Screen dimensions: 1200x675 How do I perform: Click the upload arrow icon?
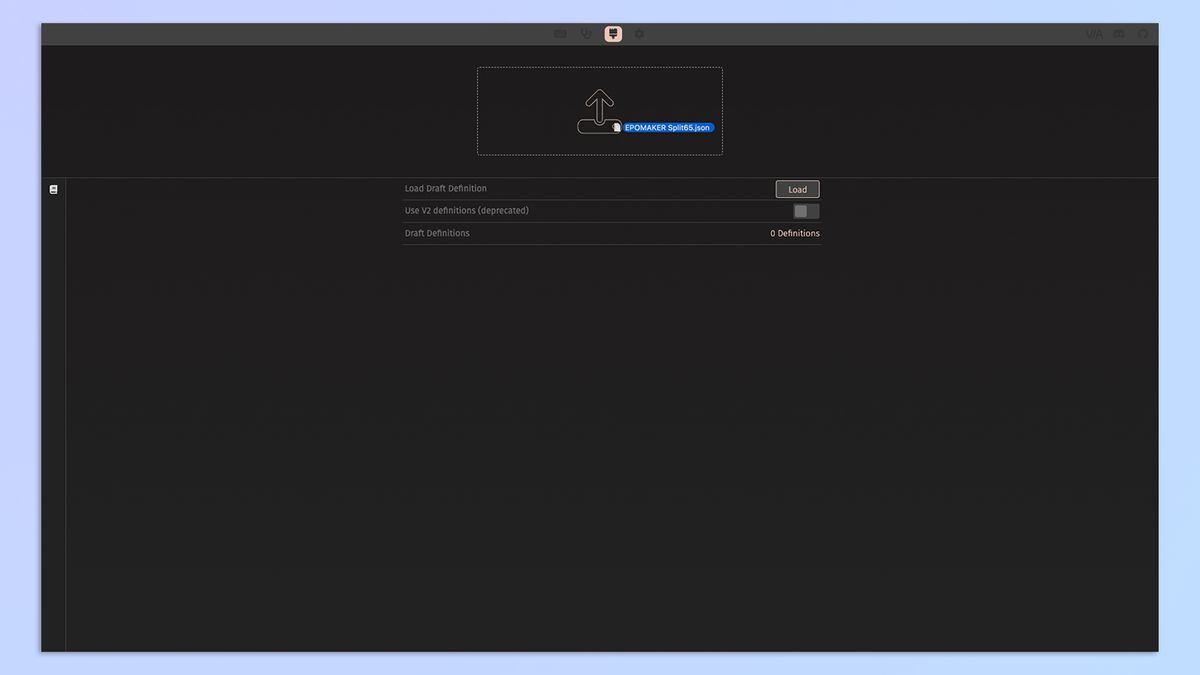(599, 106)
